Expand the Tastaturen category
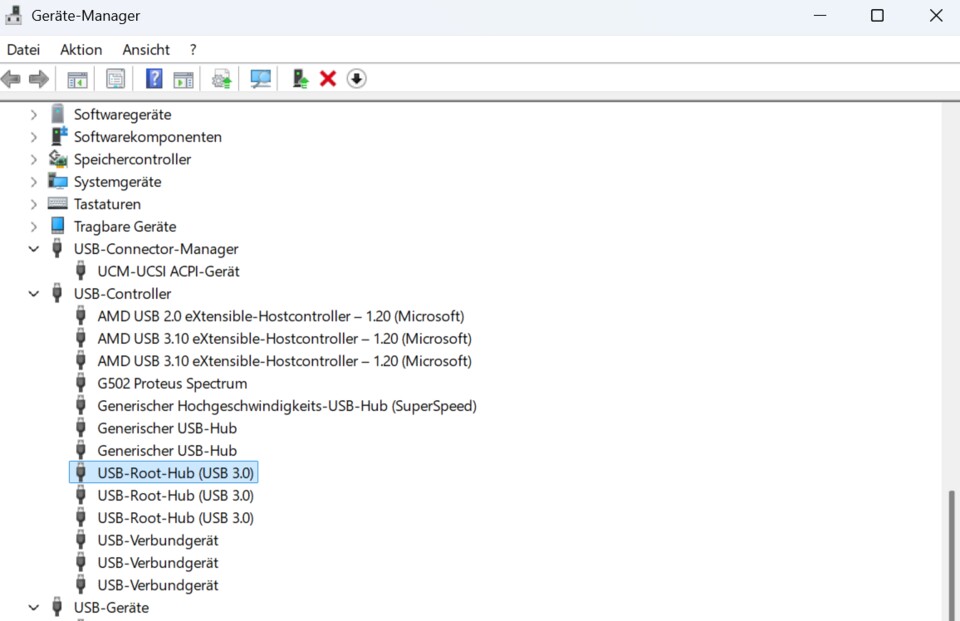 [34, 204]
